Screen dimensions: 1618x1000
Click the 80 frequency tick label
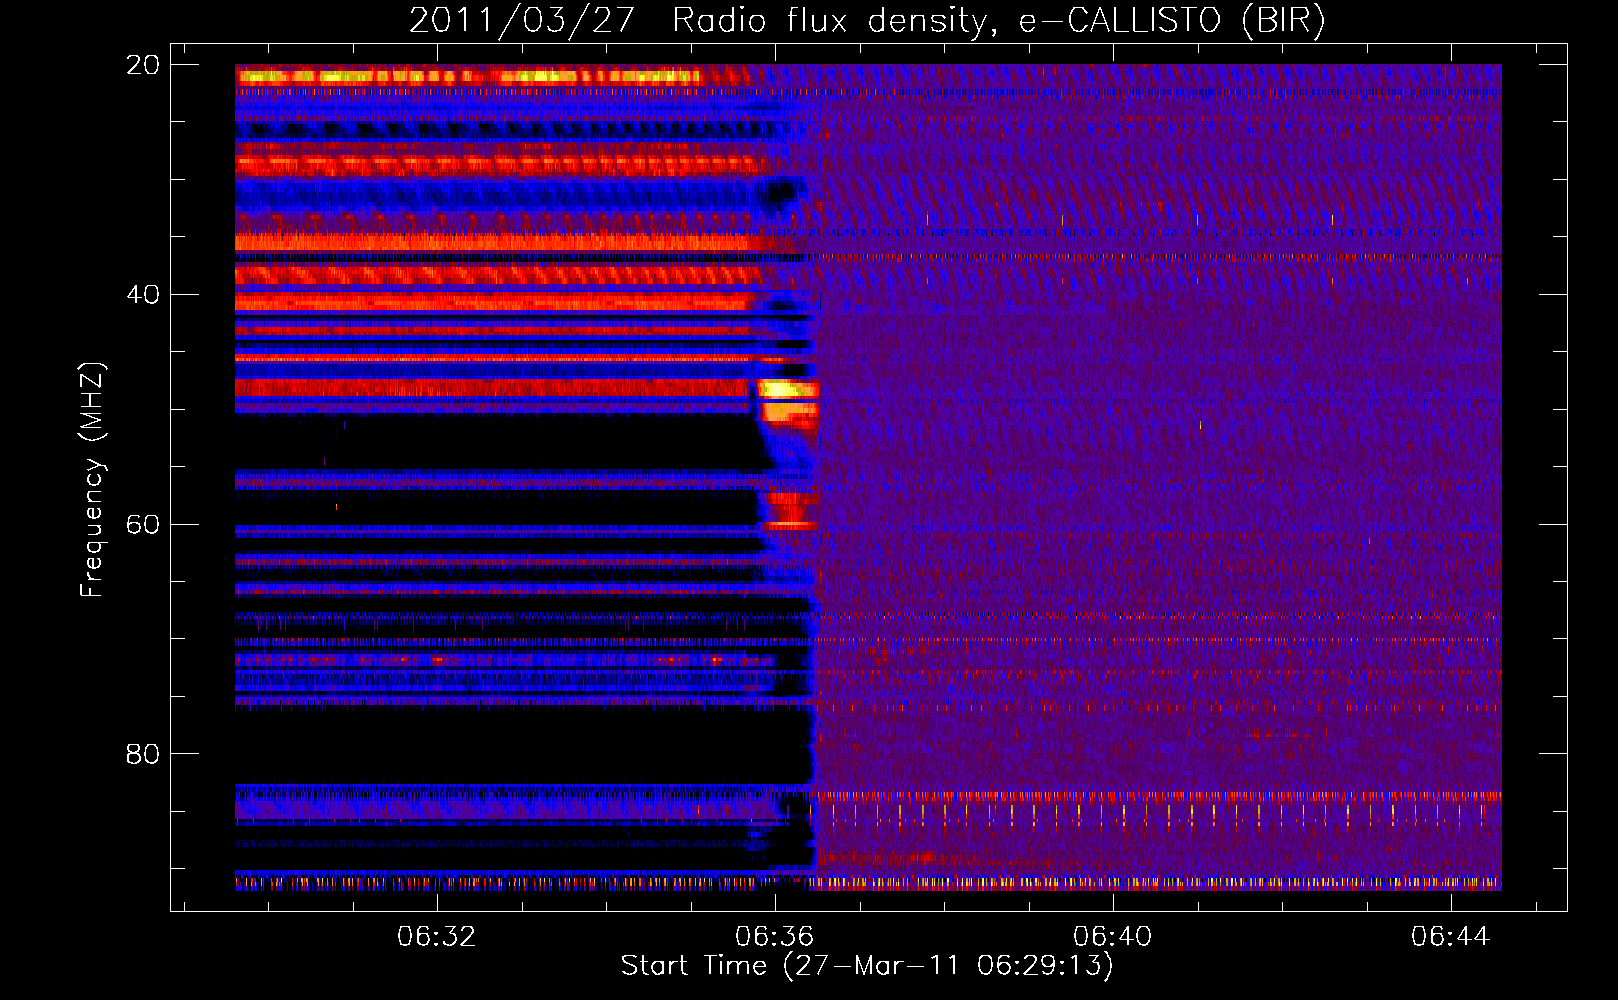143,754
